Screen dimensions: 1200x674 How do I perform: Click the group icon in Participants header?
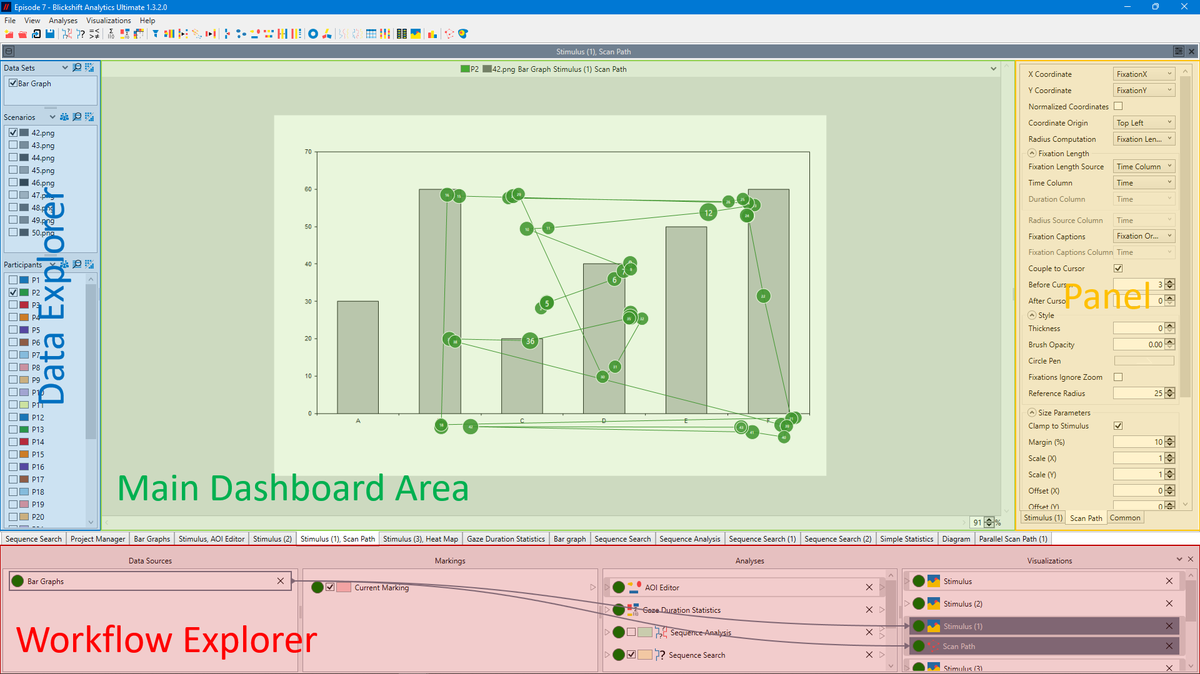click(65, 264)
